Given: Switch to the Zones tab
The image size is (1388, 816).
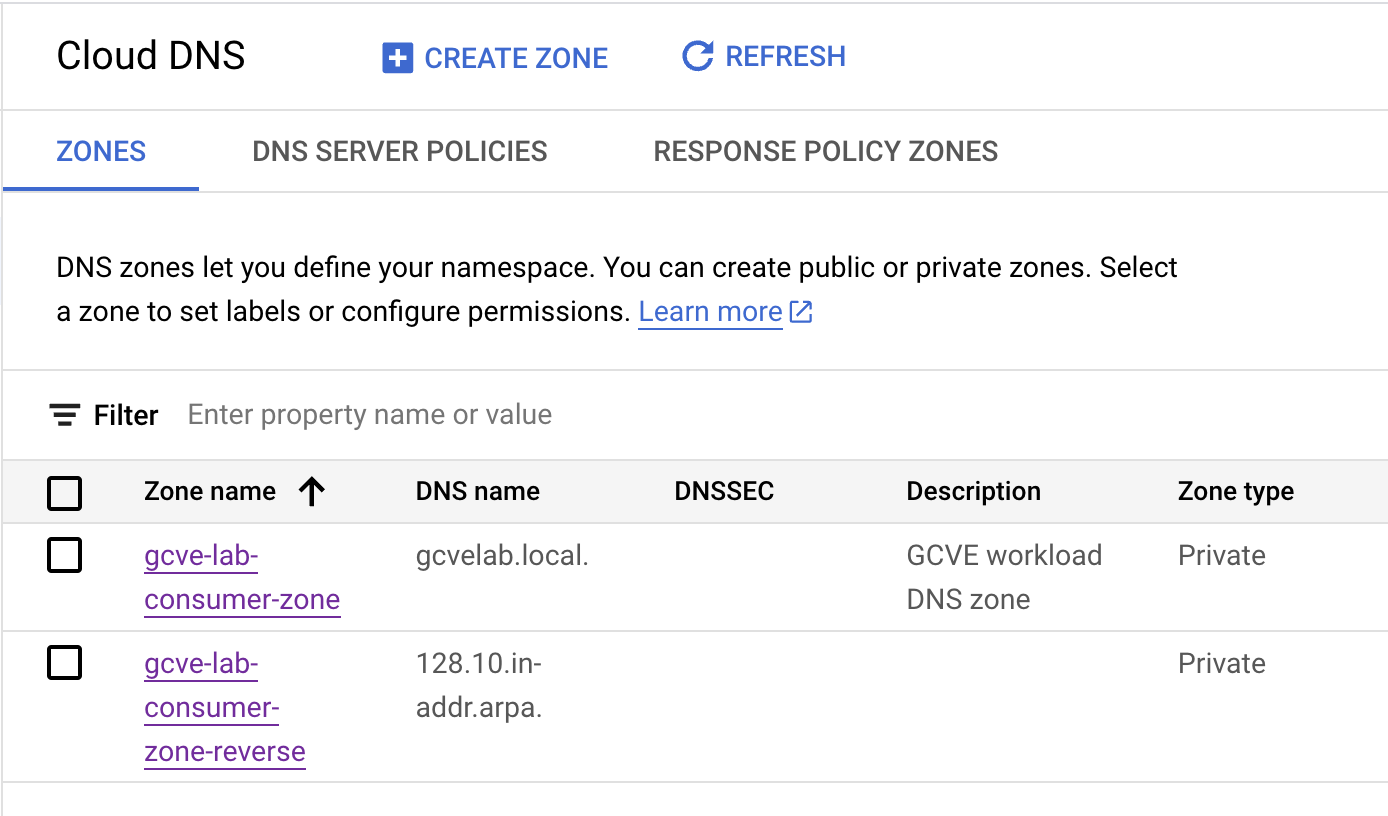Looking at the screenshot, I should [x=101, y=152].
